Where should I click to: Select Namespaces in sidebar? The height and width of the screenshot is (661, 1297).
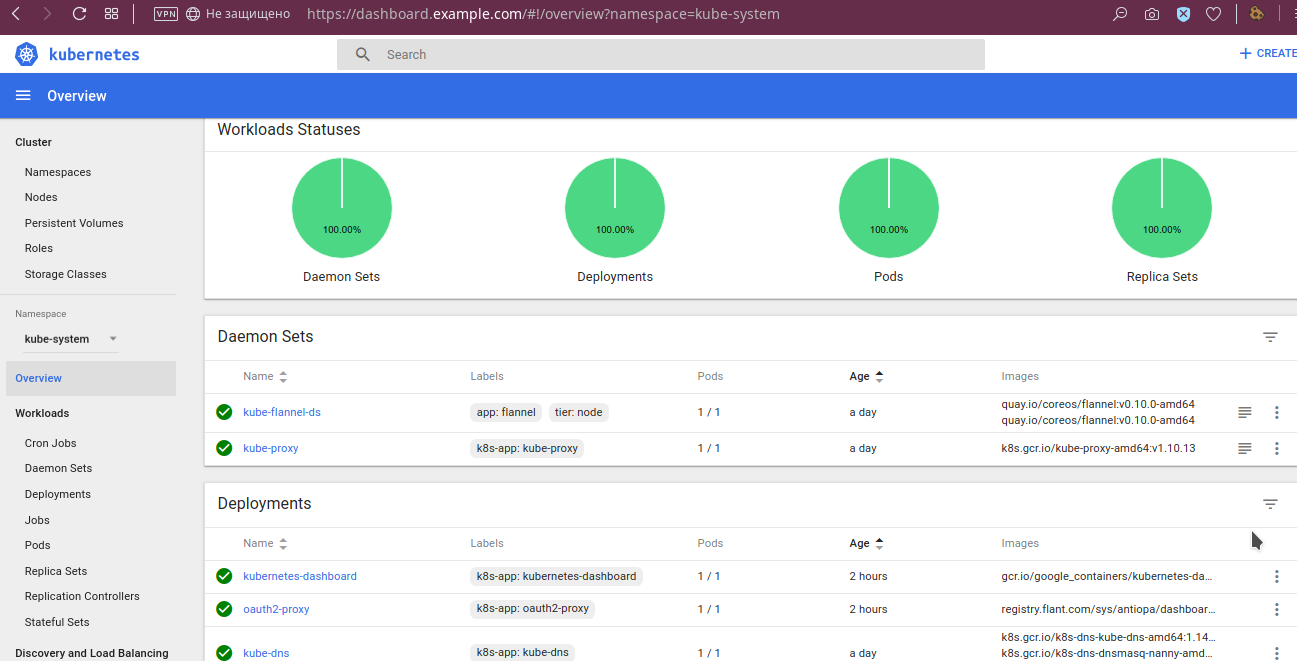[58, 172]
